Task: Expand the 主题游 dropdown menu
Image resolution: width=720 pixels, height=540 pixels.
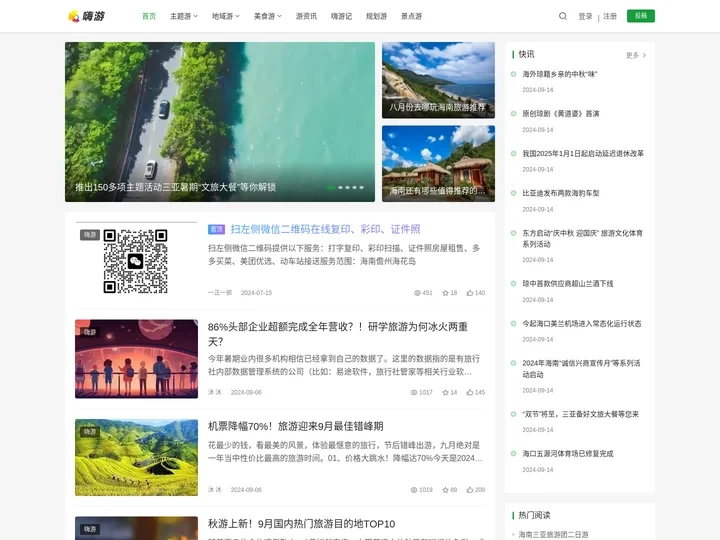Action: click(x=184, y=16)
